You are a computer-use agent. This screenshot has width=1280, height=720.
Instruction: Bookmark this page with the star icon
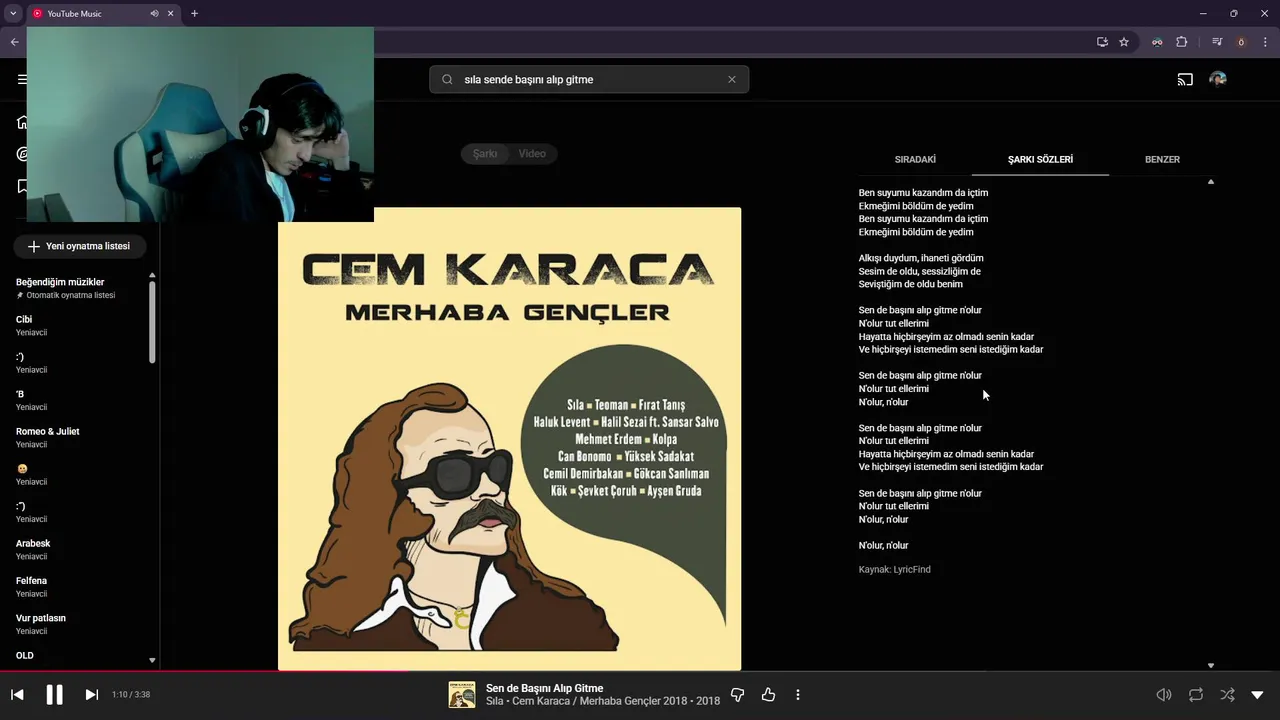pyautogui.click(x=1124, y=42)
